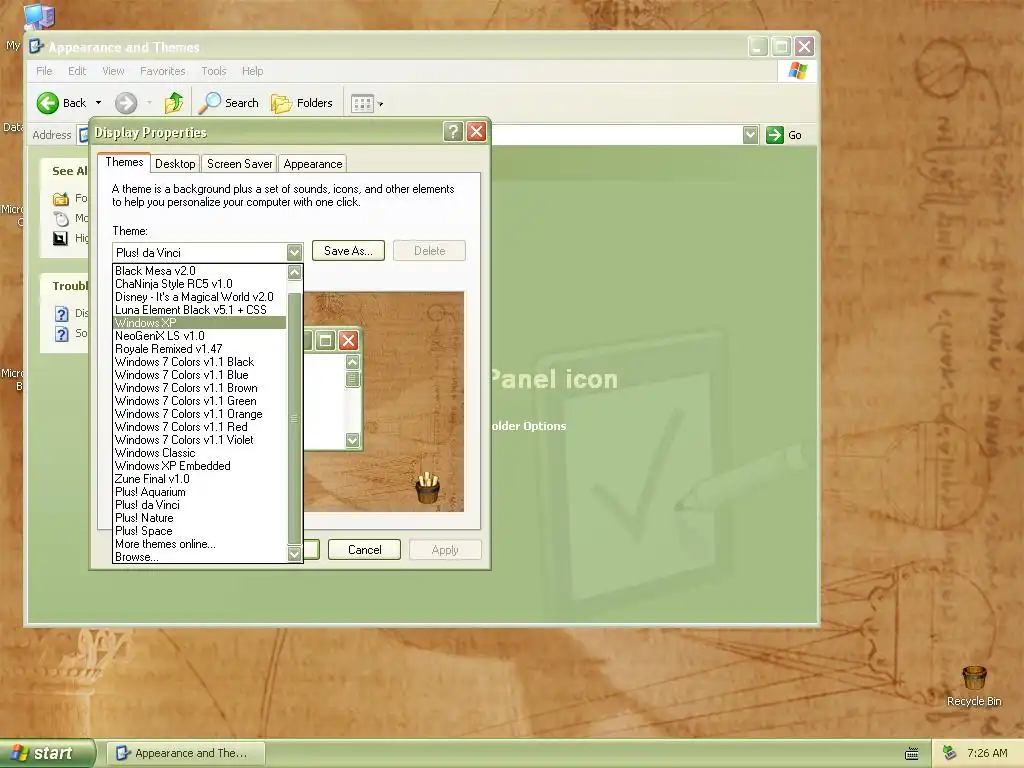Click the Cancel button
The width and height of the screenshot is (1024, 768).
click(364, 550)
